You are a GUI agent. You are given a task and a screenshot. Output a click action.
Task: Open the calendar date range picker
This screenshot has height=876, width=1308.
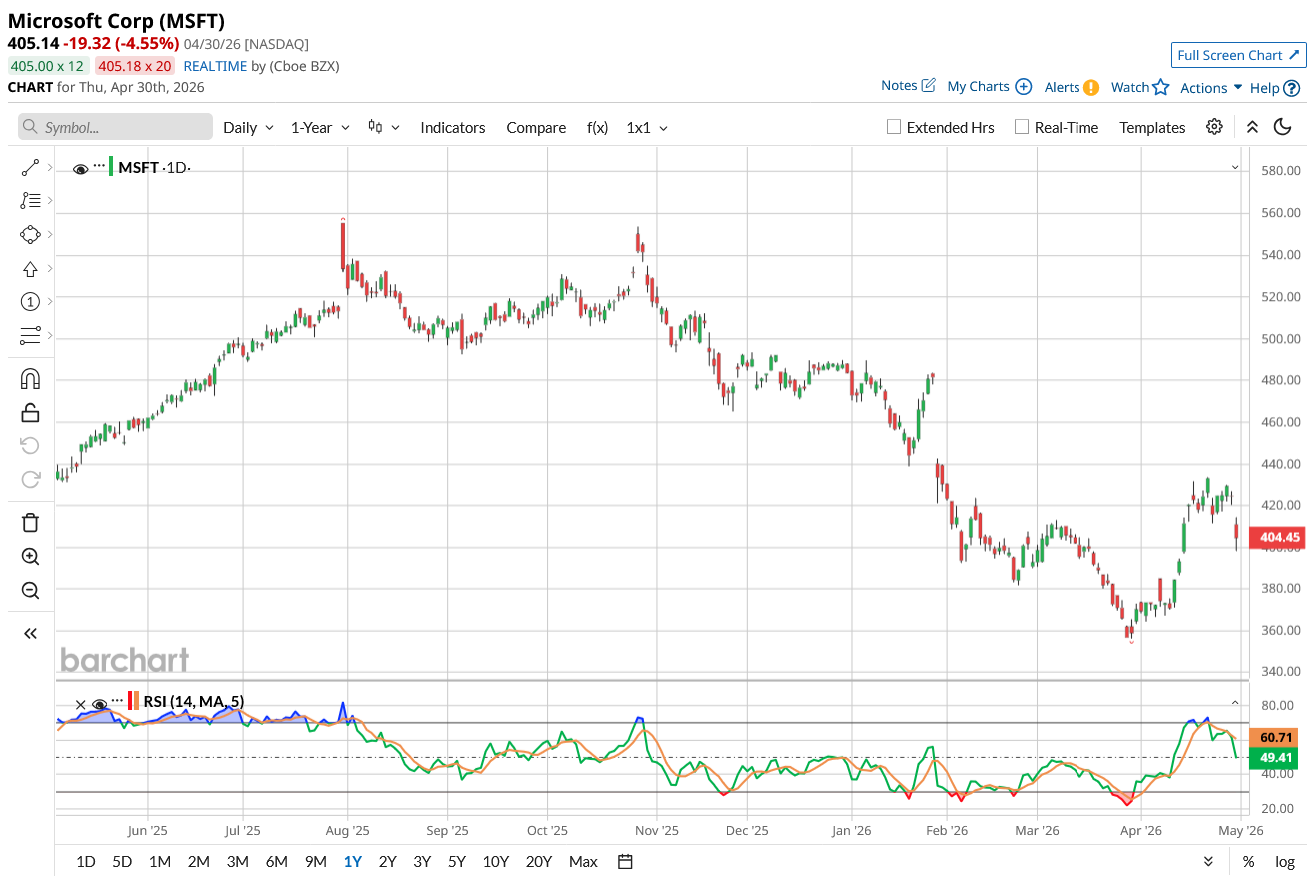pos(625,861)
